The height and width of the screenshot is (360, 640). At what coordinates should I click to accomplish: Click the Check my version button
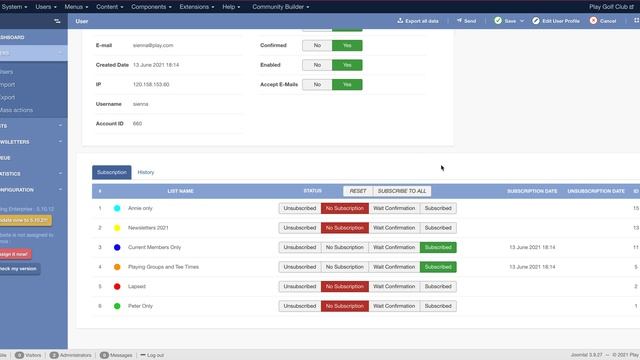[x=19, y=269]
